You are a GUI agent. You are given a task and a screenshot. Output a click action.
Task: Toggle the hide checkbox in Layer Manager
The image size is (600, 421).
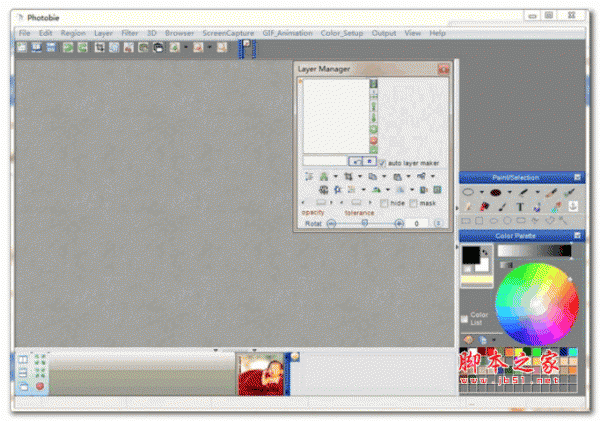point(384,203)
